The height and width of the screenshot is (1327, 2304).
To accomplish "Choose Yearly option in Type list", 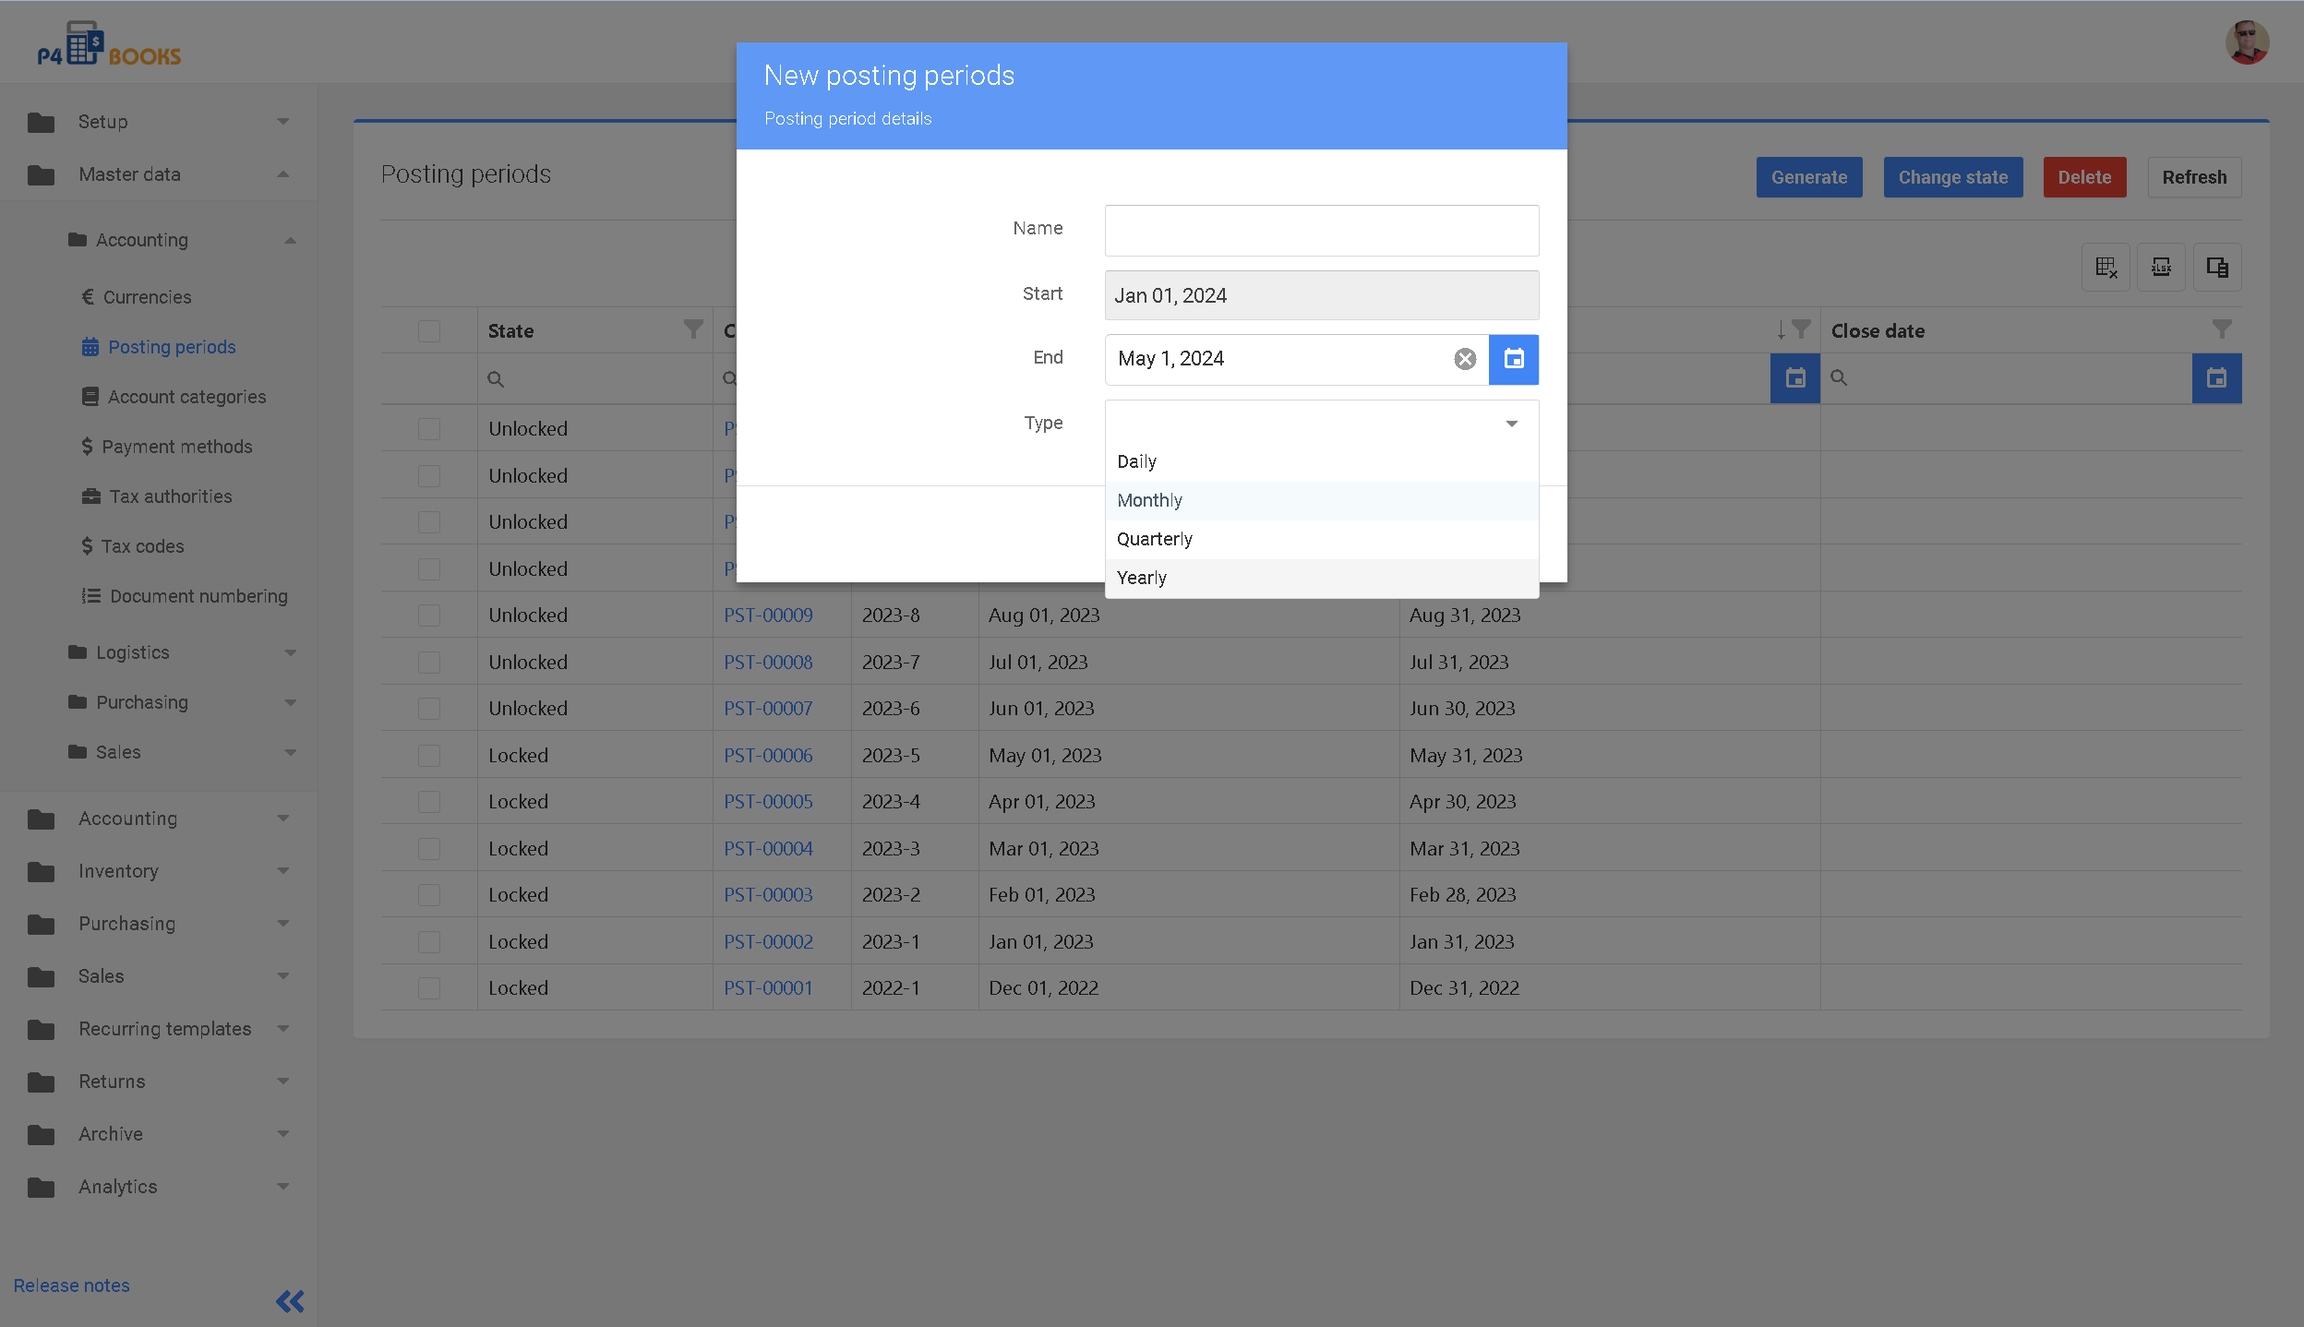I will (x=1142, y=578).
